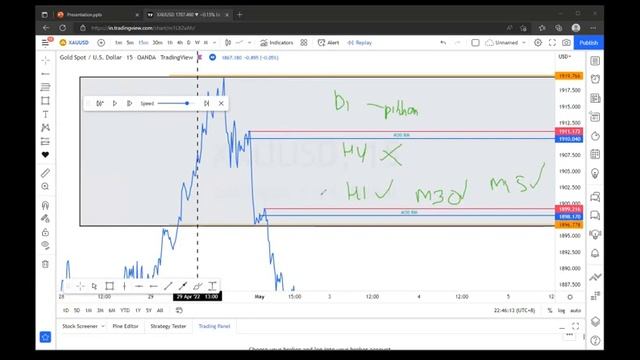The width and height of the screenshot is (640, 360).
Task: Open the USD currency dropdown
Action: point(565,57)
